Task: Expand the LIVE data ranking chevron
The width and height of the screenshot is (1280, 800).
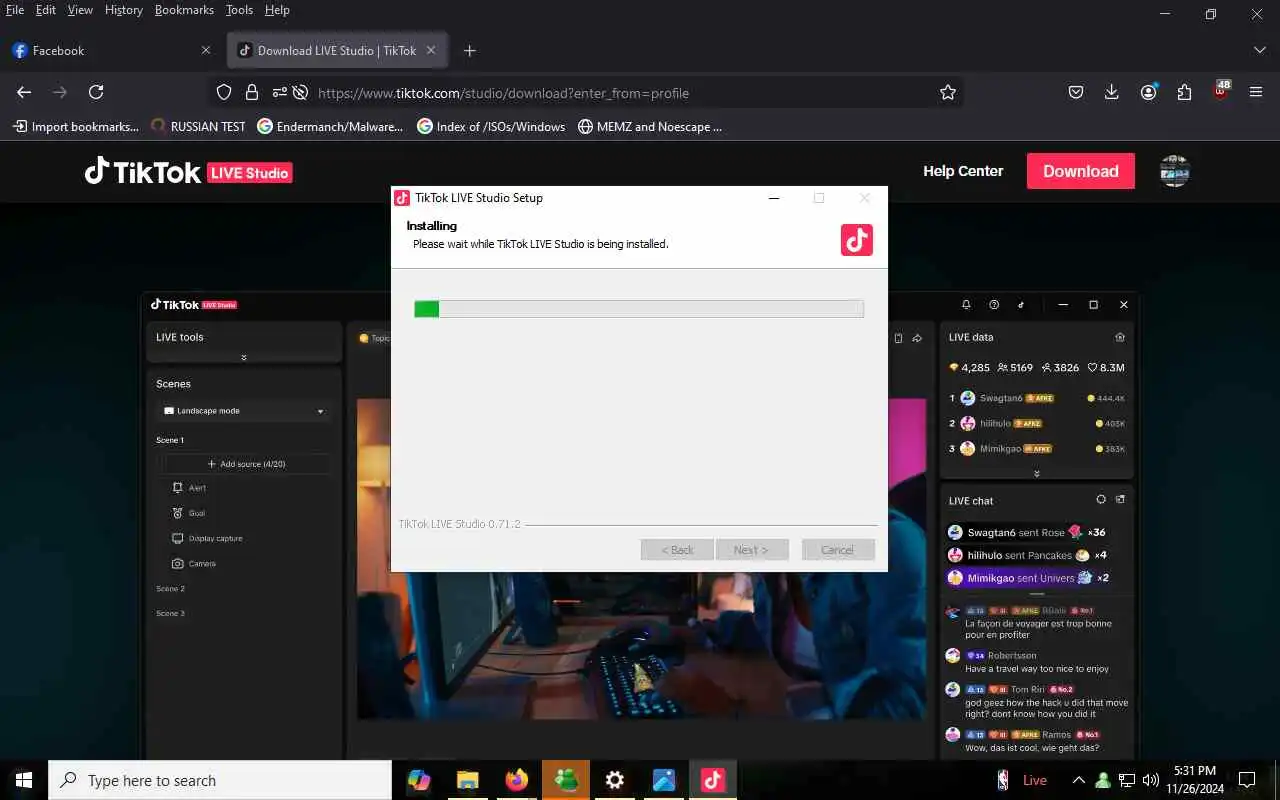Action: click(x=1036, y=474)
